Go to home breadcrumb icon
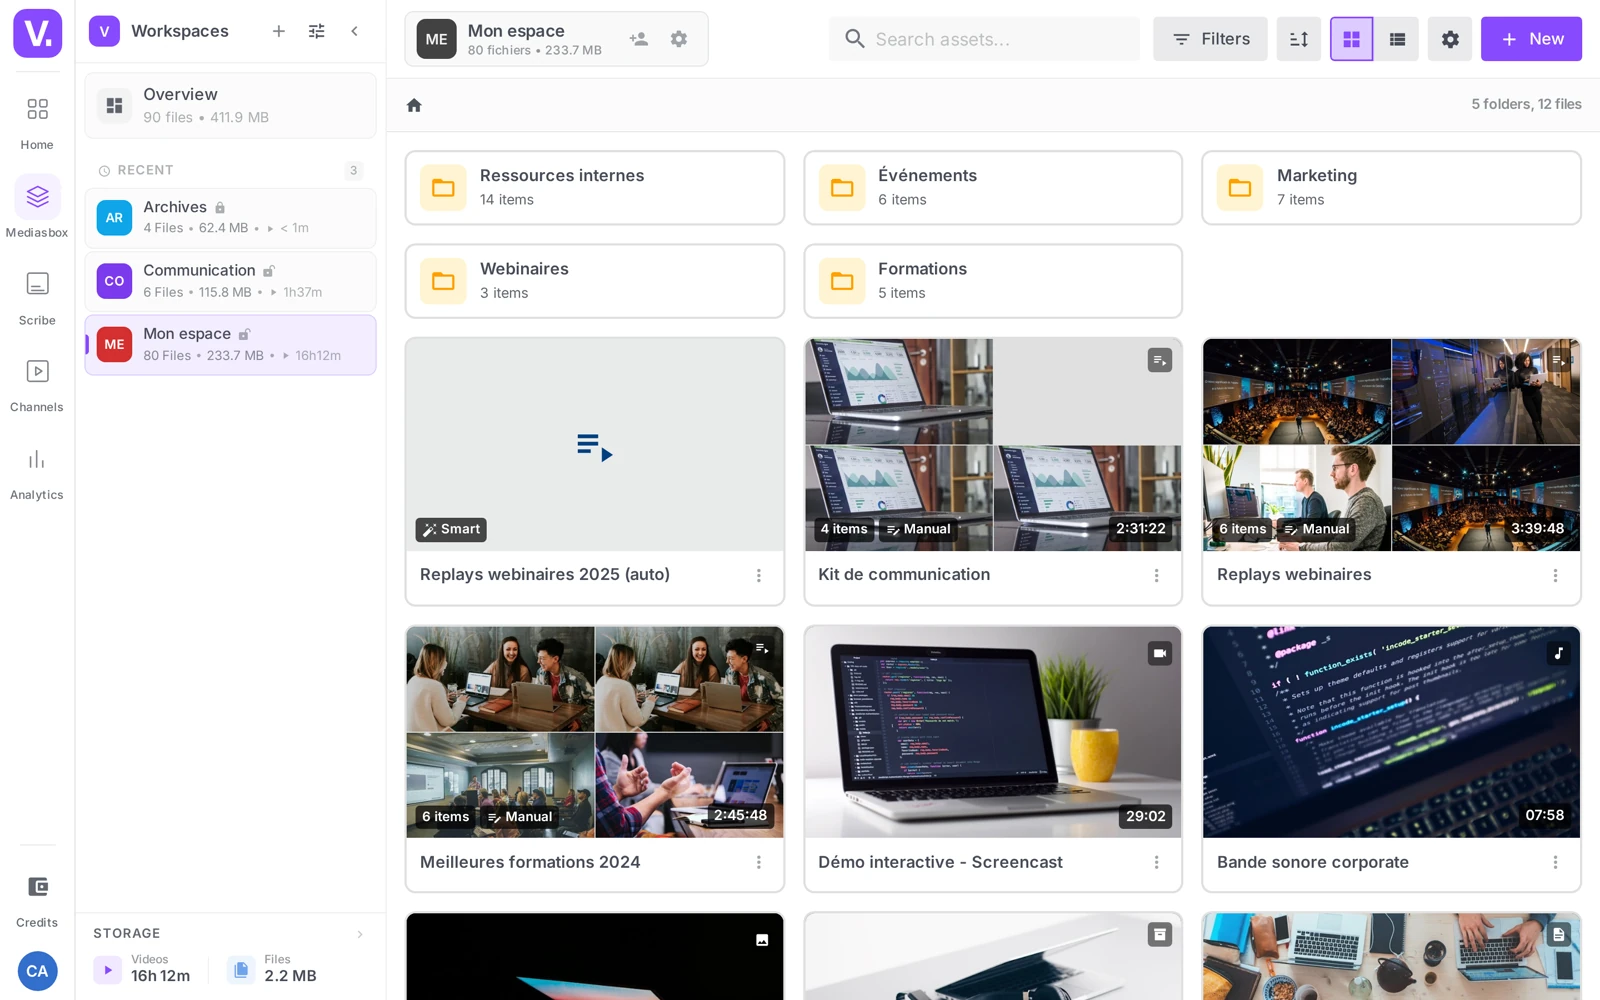Screen dimensions: 1600x1000 click(x=414, y=105)
